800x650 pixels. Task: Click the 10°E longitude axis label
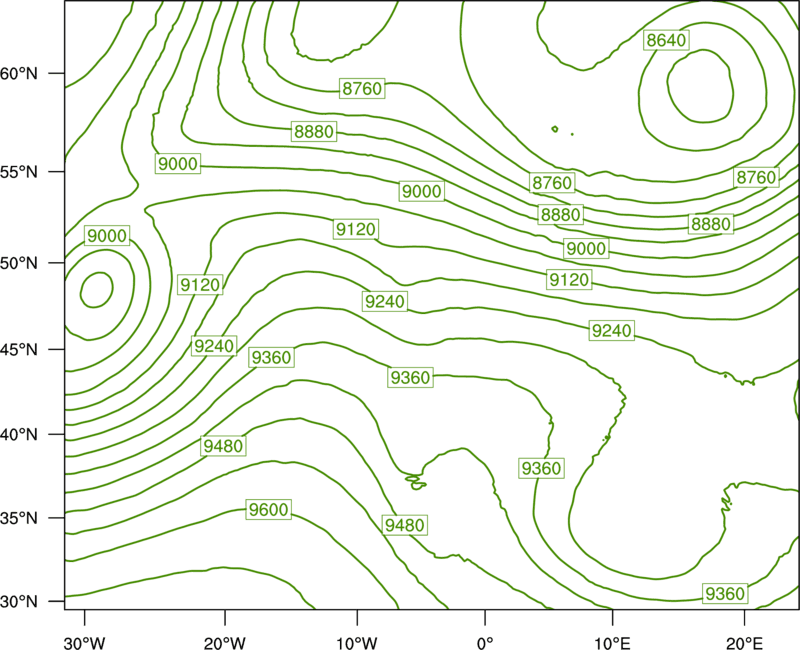pyautogui.click(x=612, y=642)
